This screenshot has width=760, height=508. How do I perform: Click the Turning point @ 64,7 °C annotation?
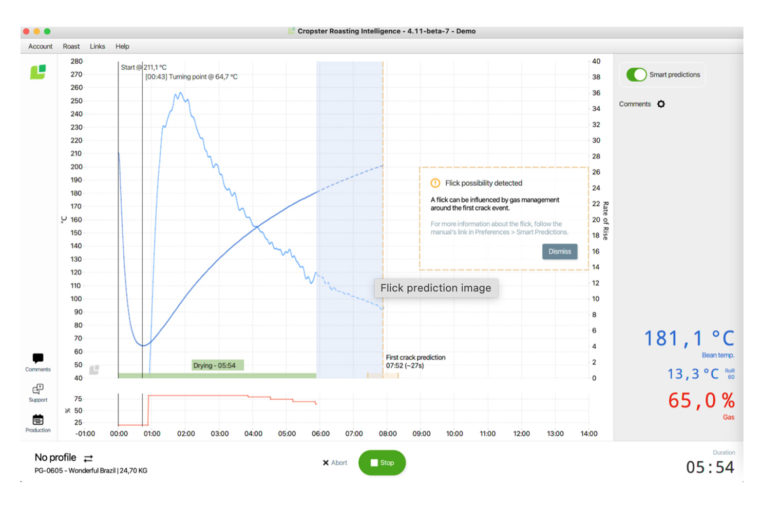tap(191, 77)
